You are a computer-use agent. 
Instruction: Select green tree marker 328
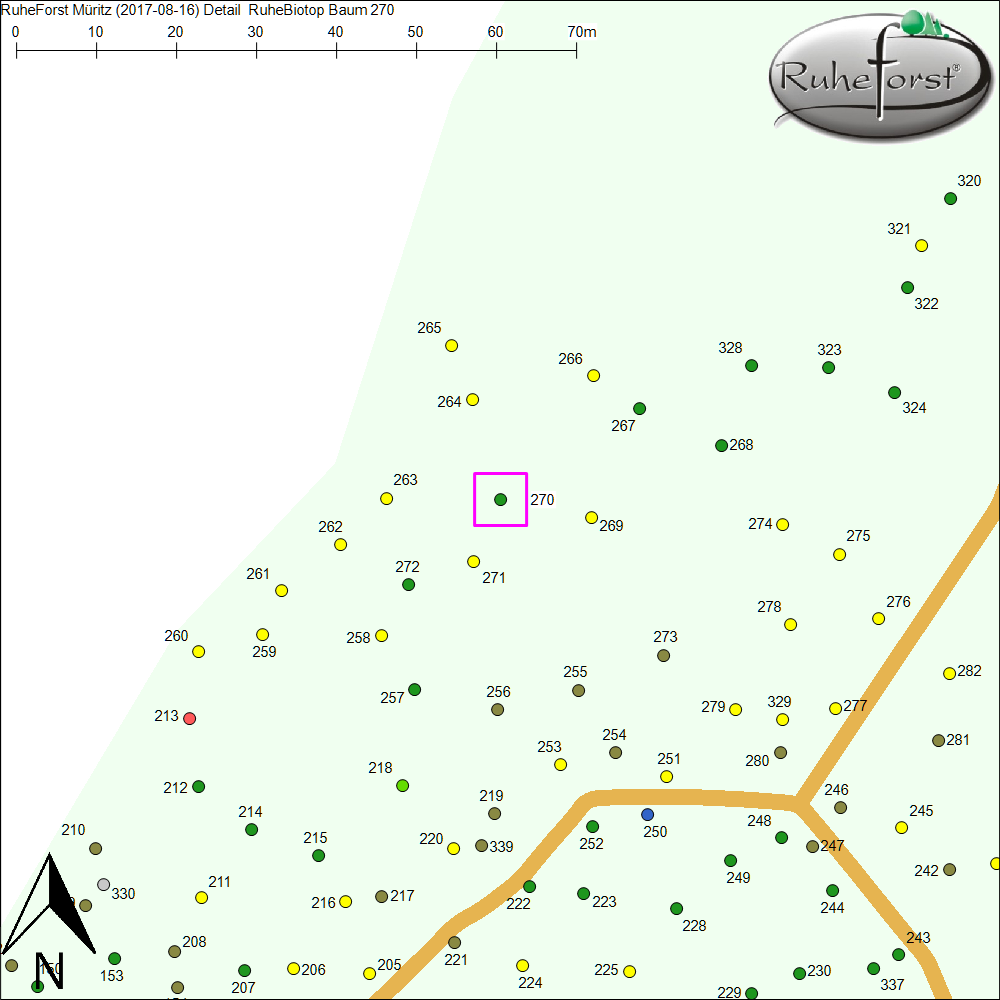751,366
